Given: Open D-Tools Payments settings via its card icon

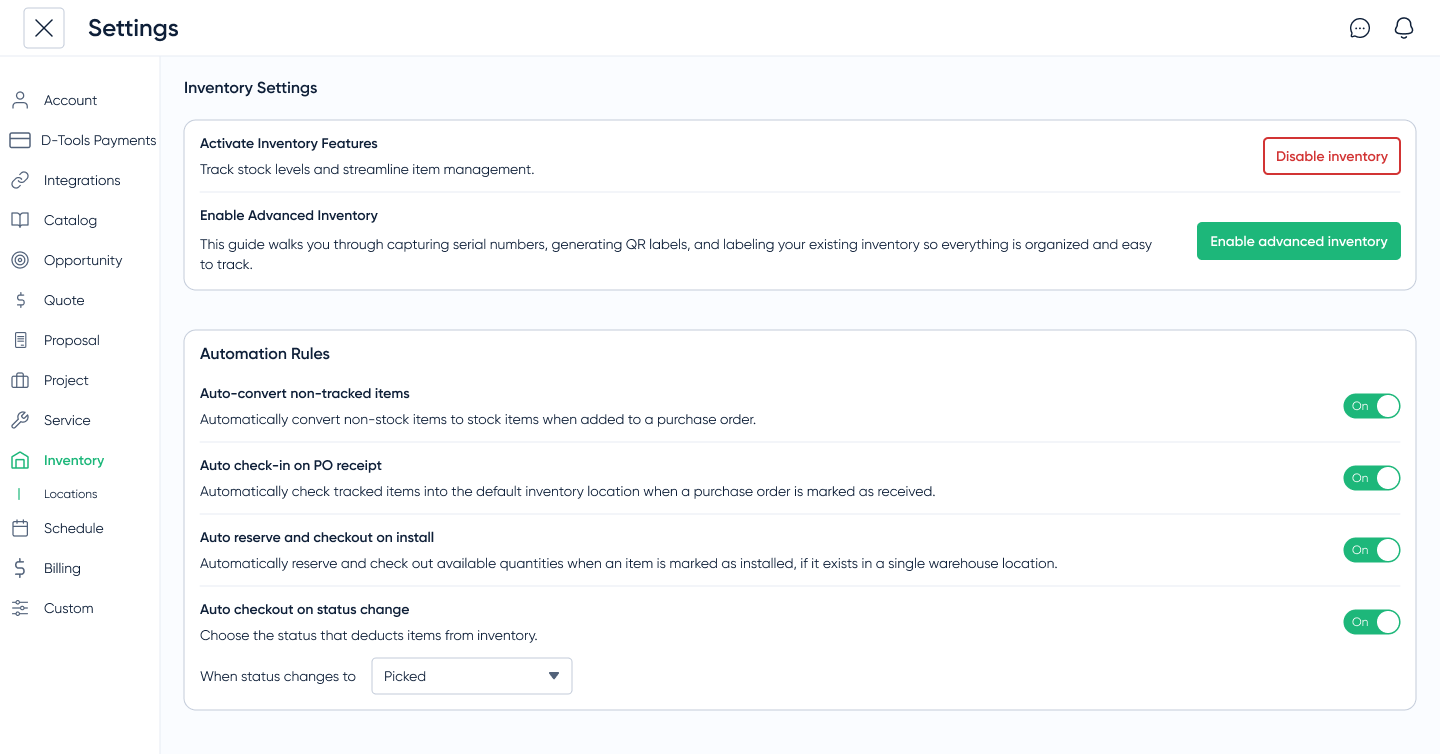Looking at the screenshot, I should (x=19, y=140).
